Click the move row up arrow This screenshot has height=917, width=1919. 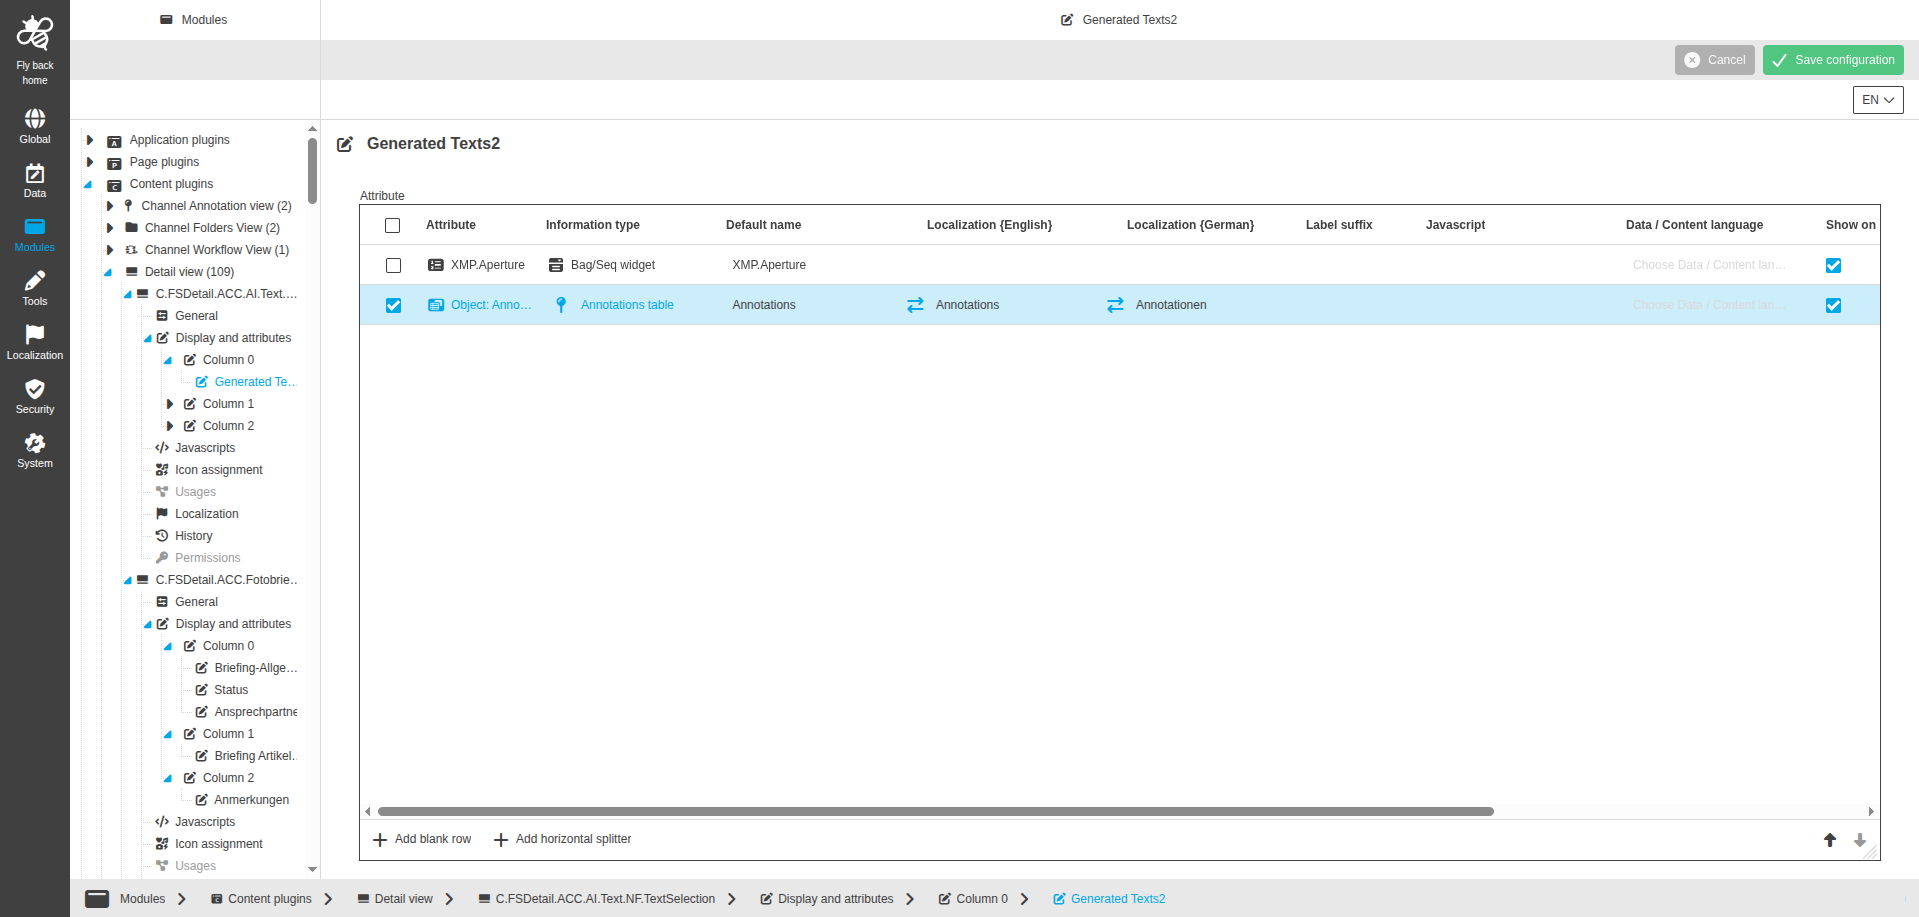[1830, 840]
